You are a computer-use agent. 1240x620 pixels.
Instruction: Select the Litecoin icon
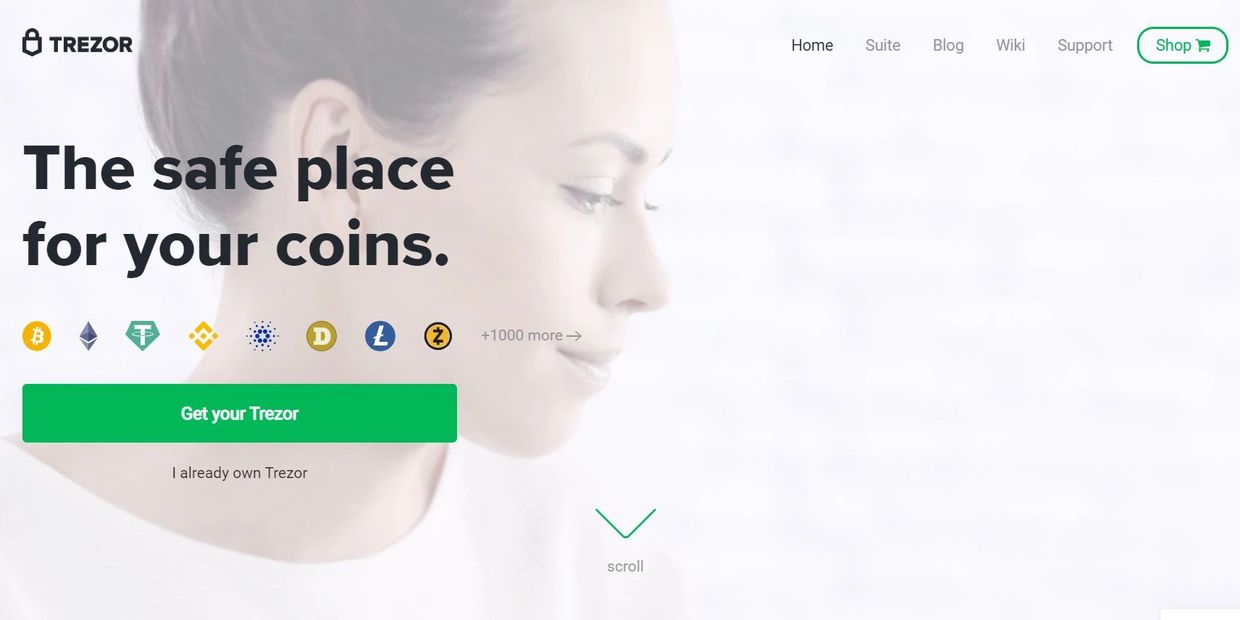pyautogui.click(x=380, y=336)
